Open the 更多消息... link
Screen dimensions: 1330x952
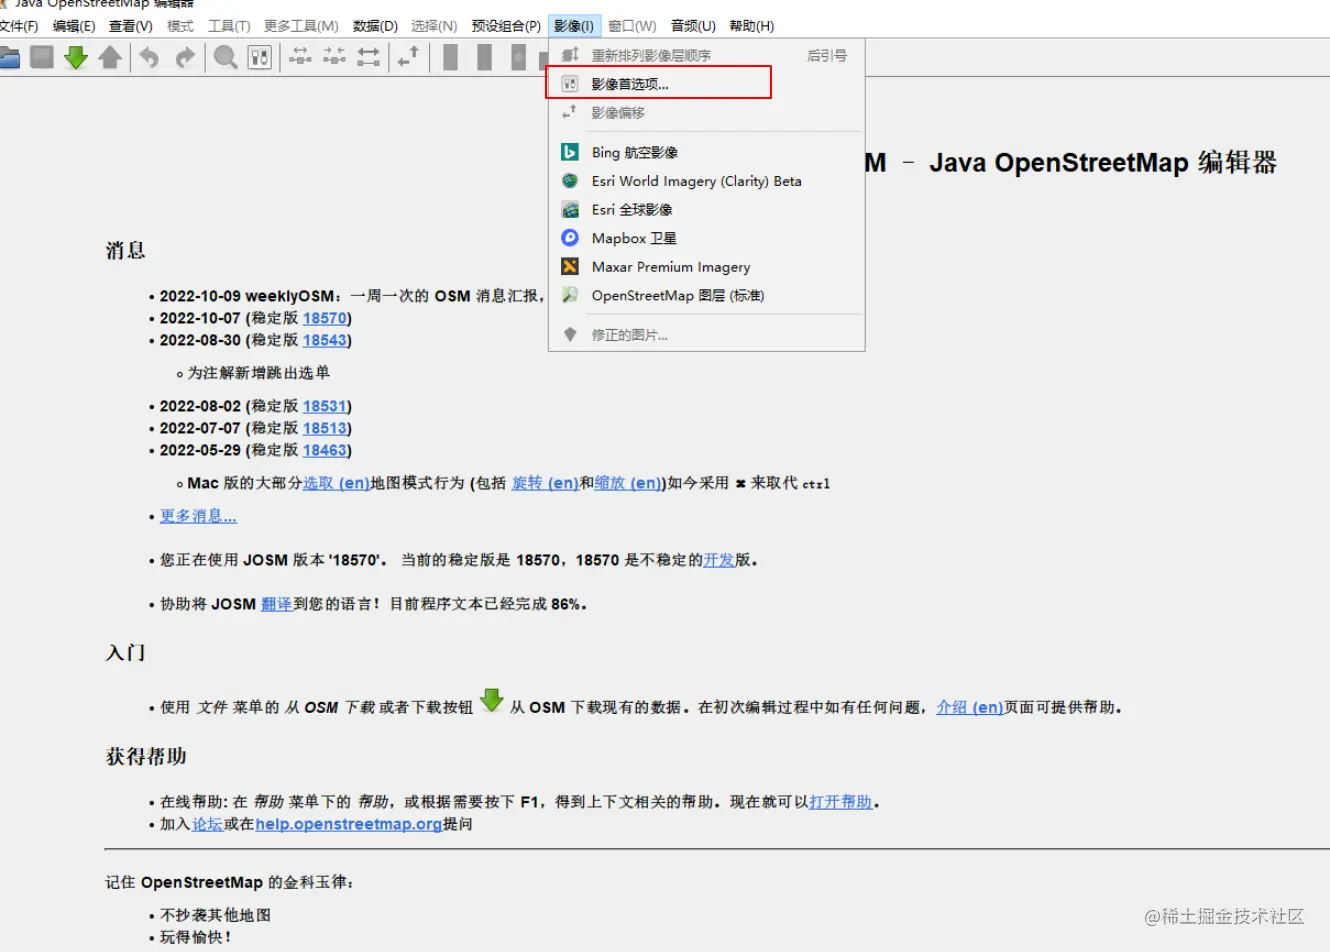pos(199,516)
